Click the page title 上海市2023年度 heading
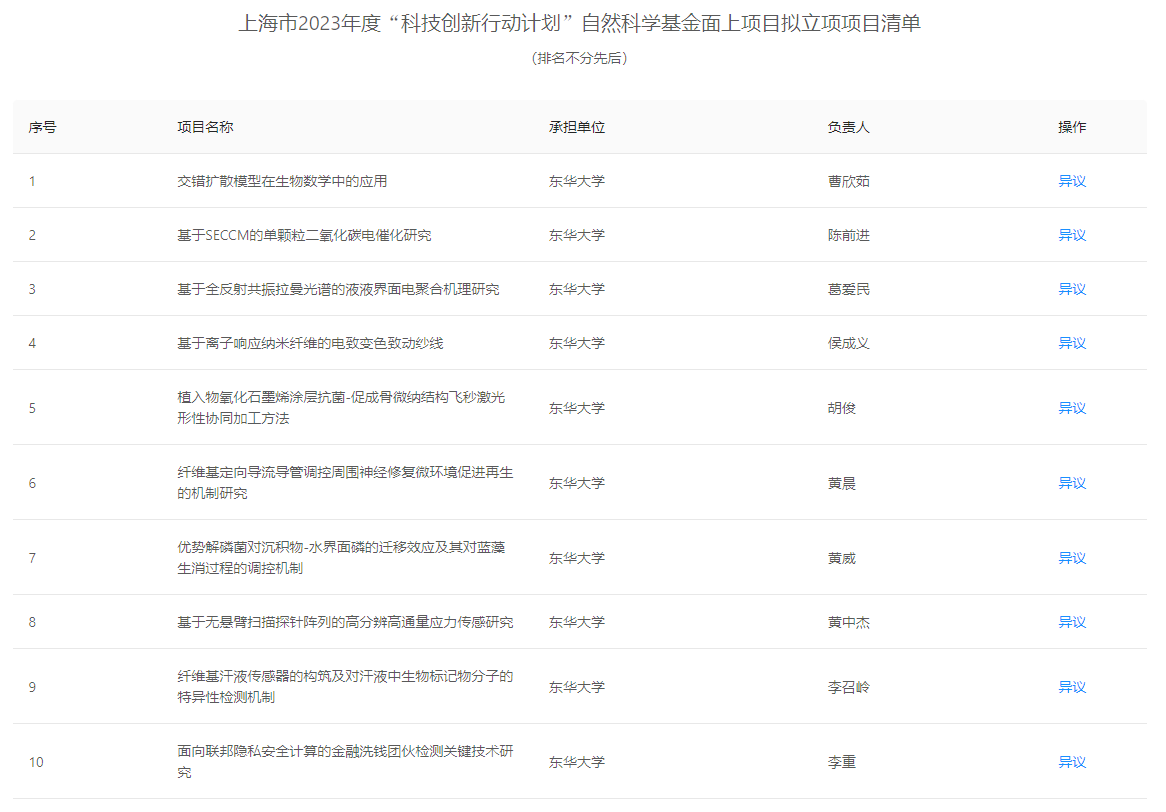1166x812 pixels. tap(579, 23)
